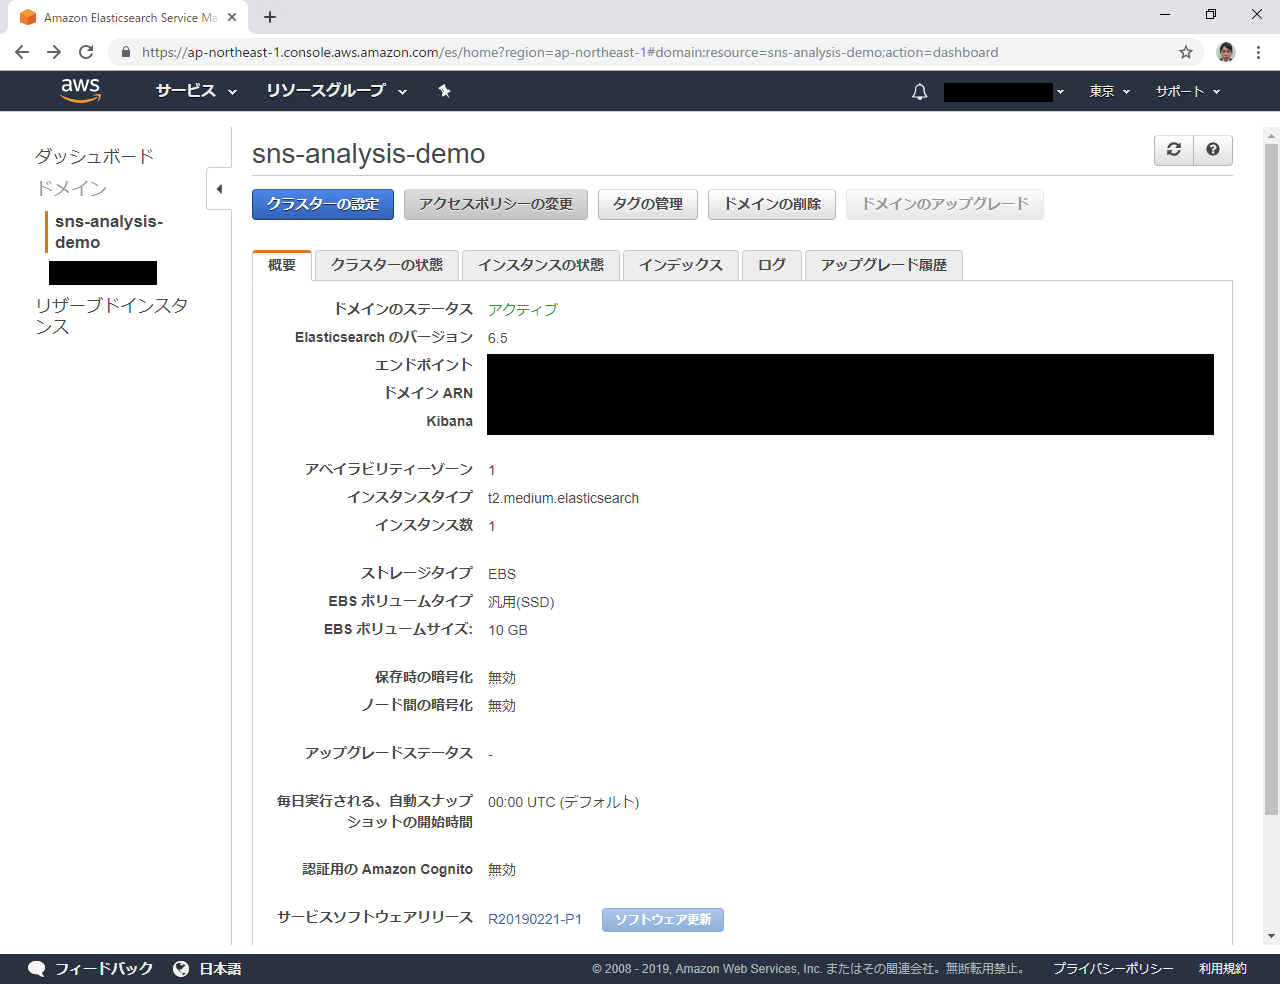Click the ドメインの削除 button
This screenshot has width=1280, height=984.
click(x=772, y=204)
